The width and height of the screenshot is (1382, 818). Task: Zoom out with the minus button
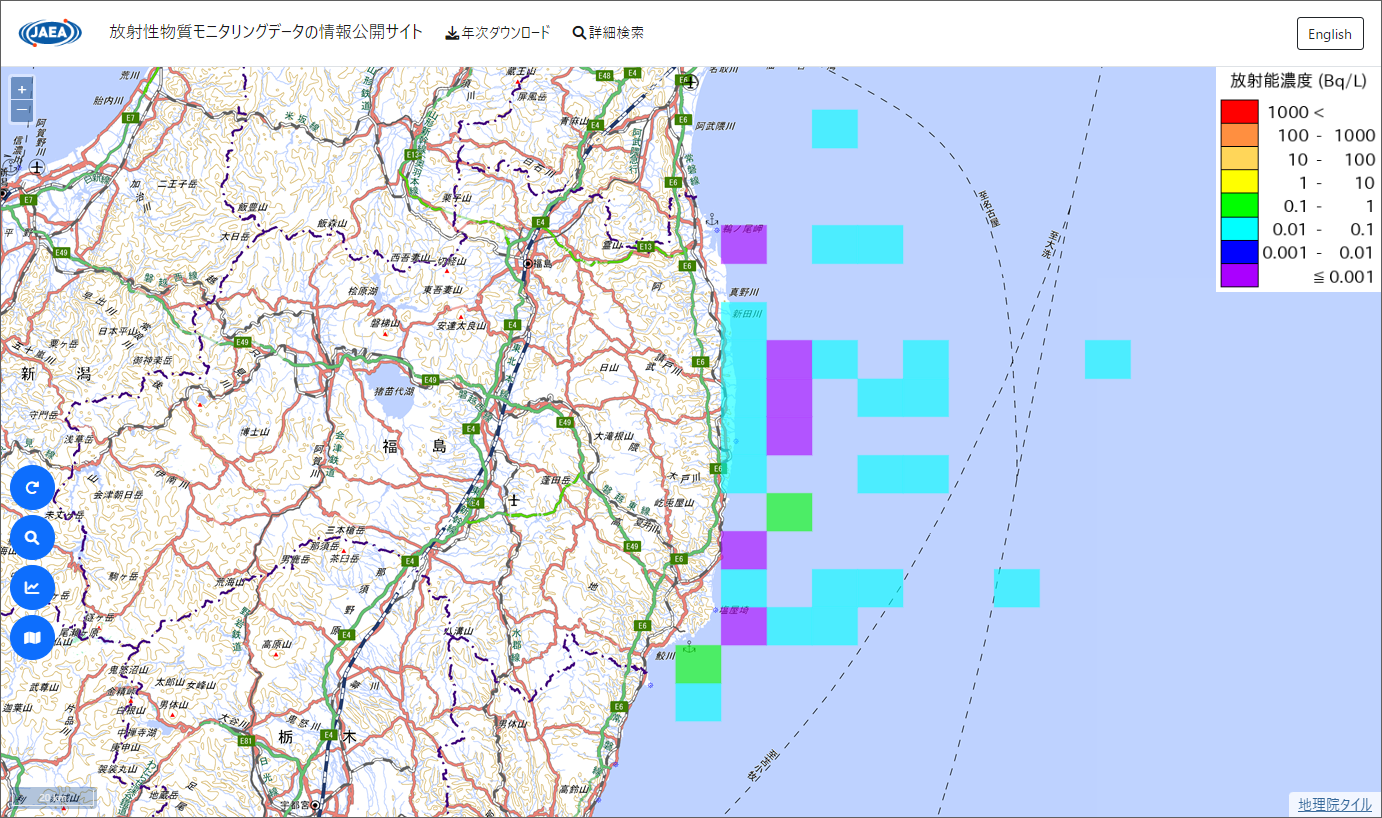(22, 110)
